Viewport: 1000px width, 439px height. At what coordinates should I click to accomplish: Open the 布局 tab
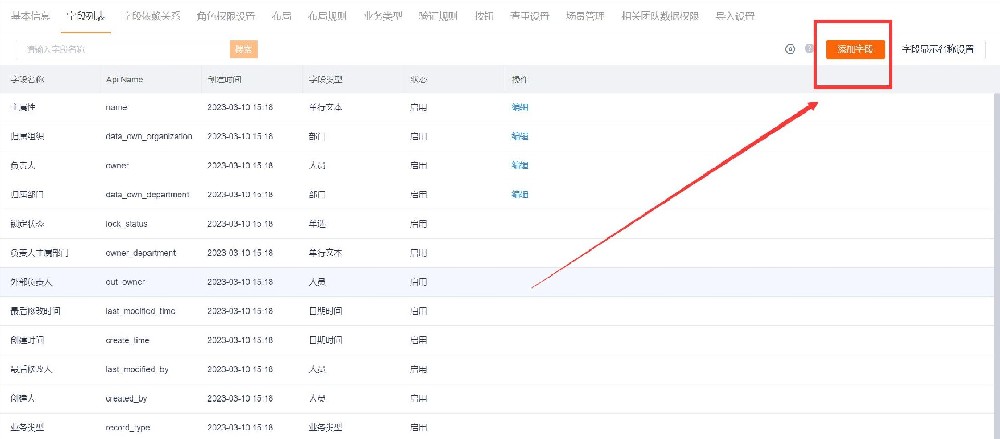[281, 16]
